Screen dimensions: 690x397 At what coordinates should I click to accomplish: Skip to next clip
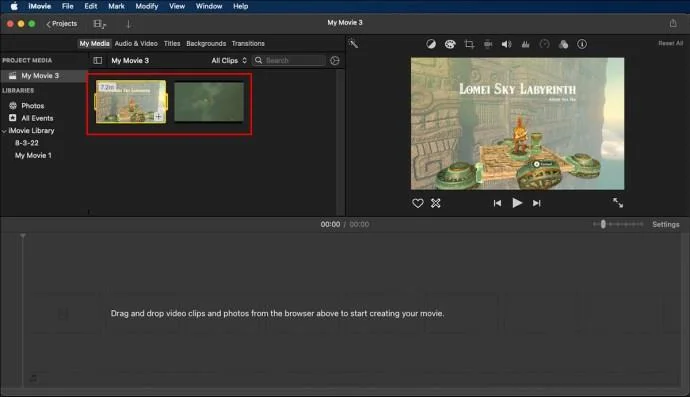click(536, 203)
